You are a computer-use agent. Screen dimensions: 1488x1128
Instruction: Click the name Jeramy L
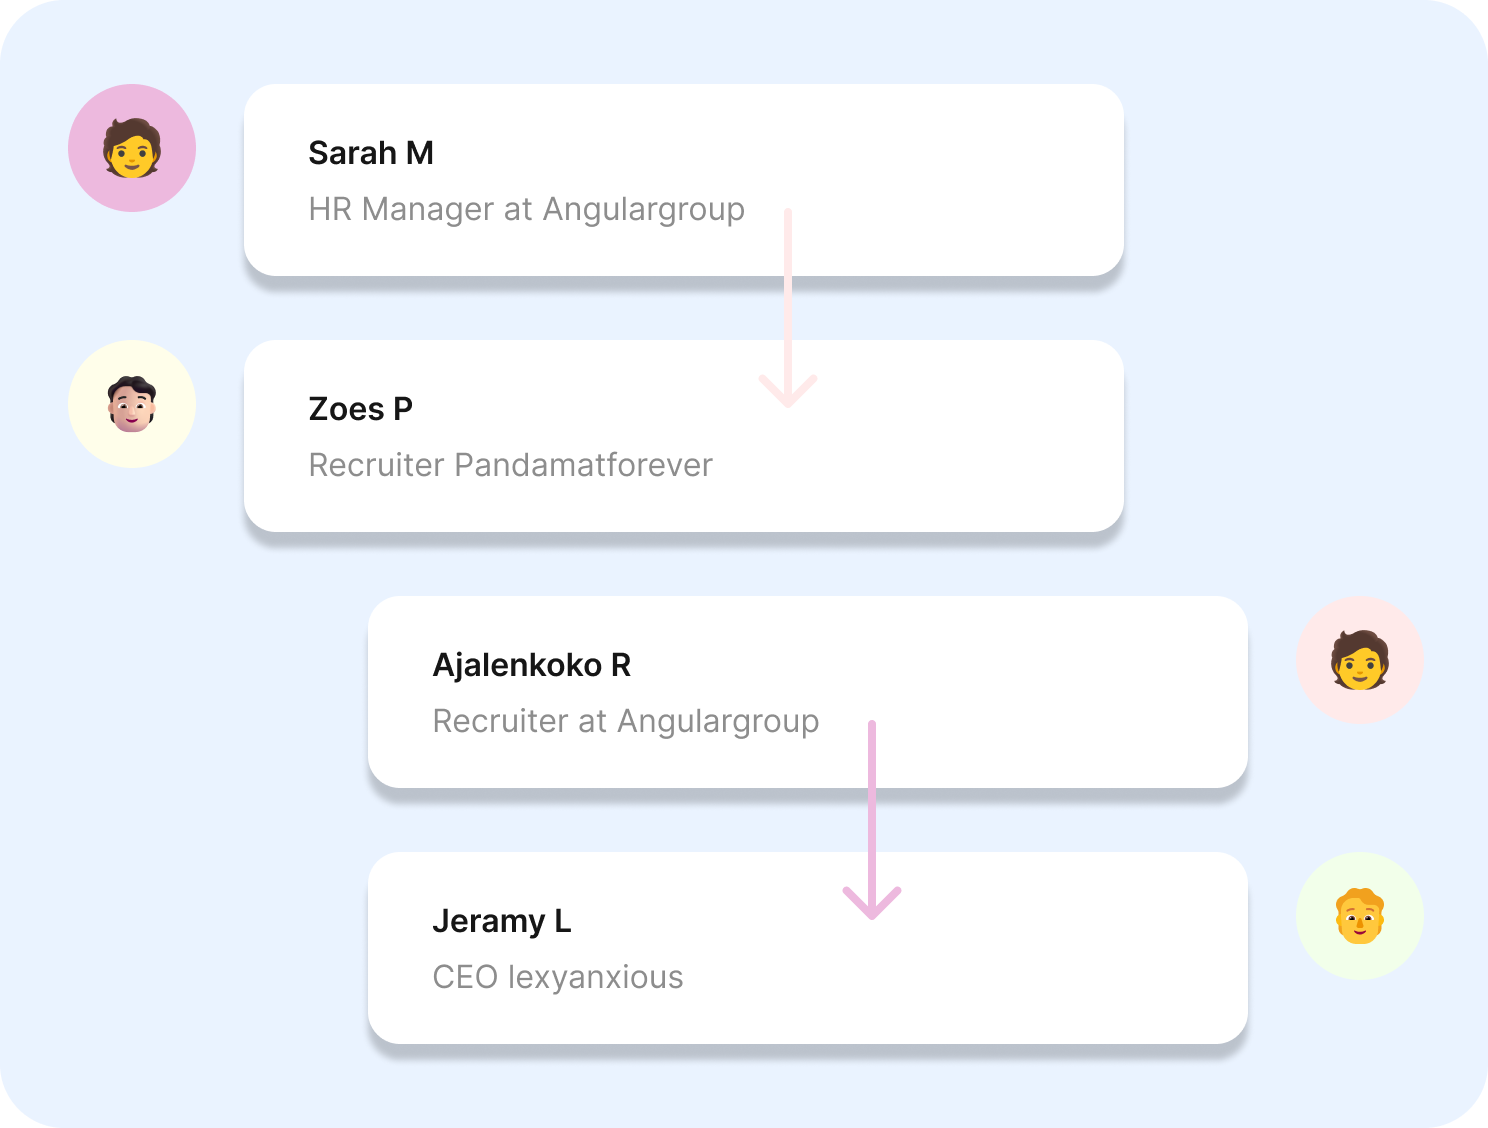502,921
